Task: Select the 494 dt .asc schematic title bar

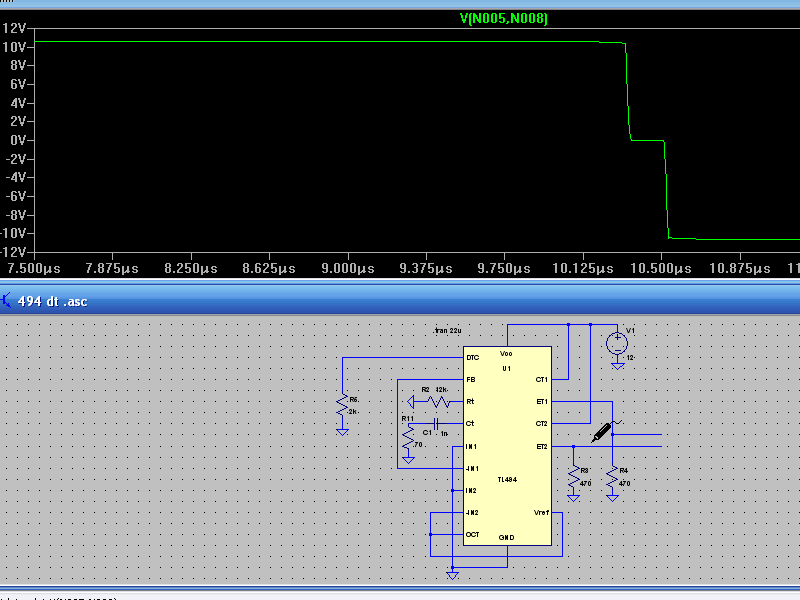Action: point(400,301)
